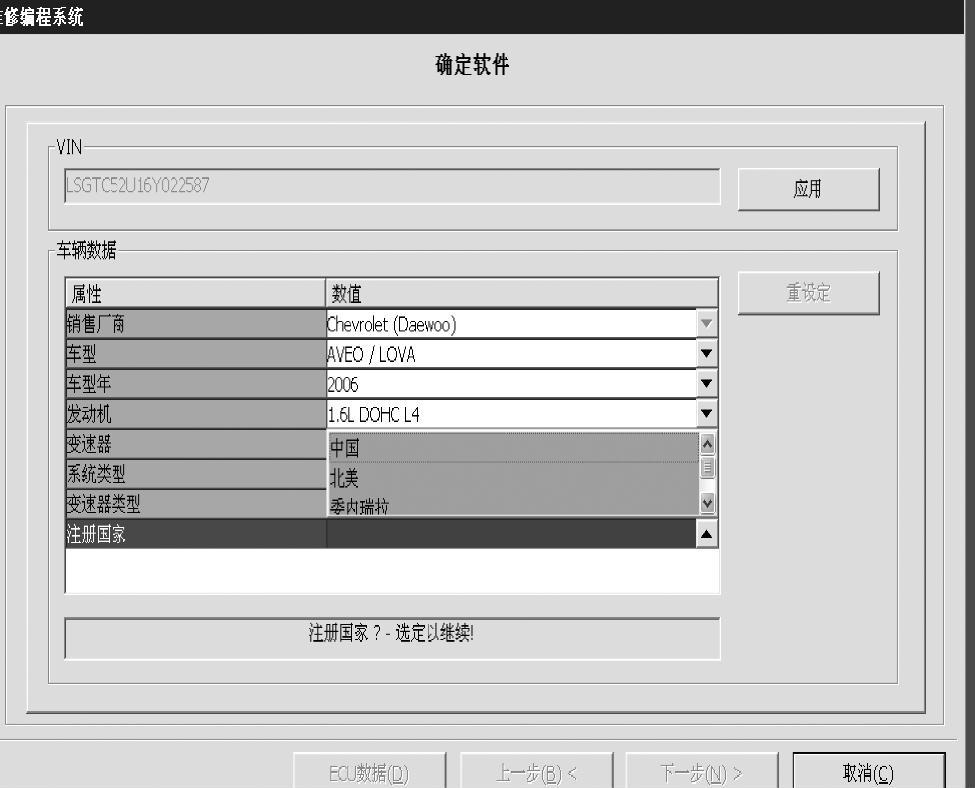The width and height of the screenshot is (975, 788).
Task: Click the country list scrollbar thumb
Action: click(x=709, y=465)
